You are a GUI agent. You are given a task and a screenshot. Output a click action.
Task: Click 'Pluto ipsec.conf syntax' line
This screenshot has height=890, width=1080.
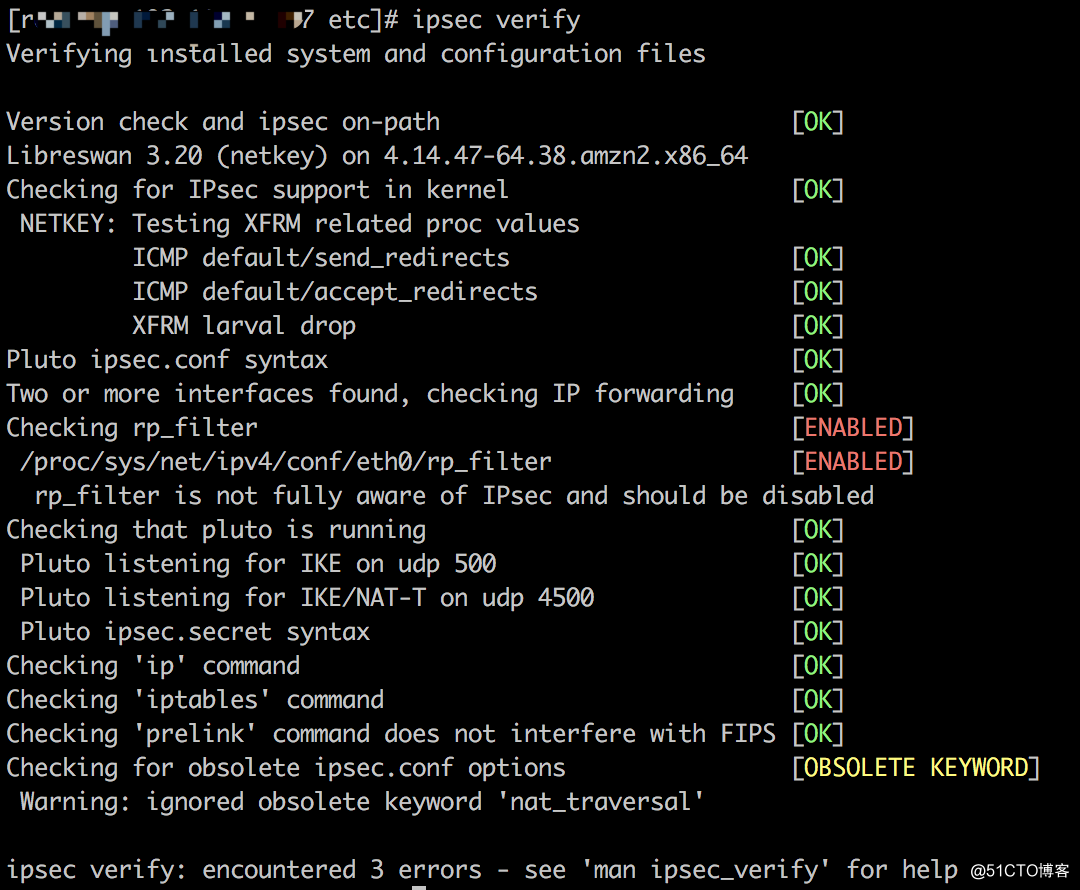(167, 360)
